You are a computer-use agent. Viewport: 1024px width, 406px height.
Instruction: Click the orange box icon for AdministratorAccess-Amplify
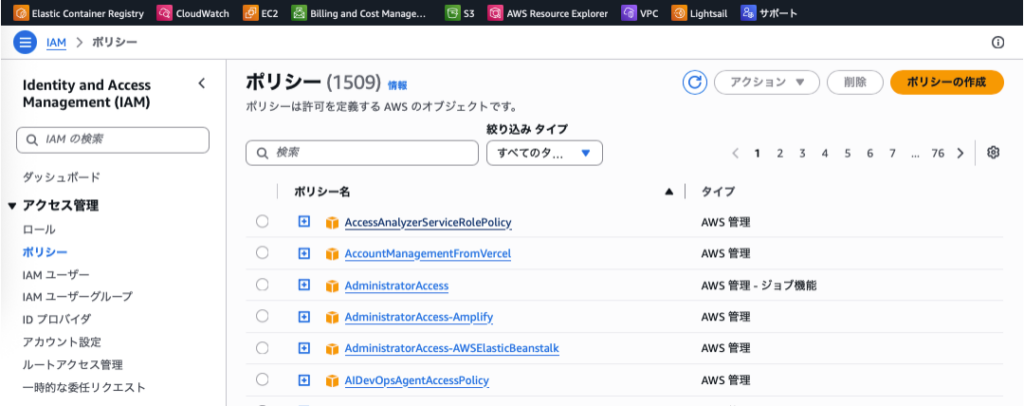pos(332,317)
